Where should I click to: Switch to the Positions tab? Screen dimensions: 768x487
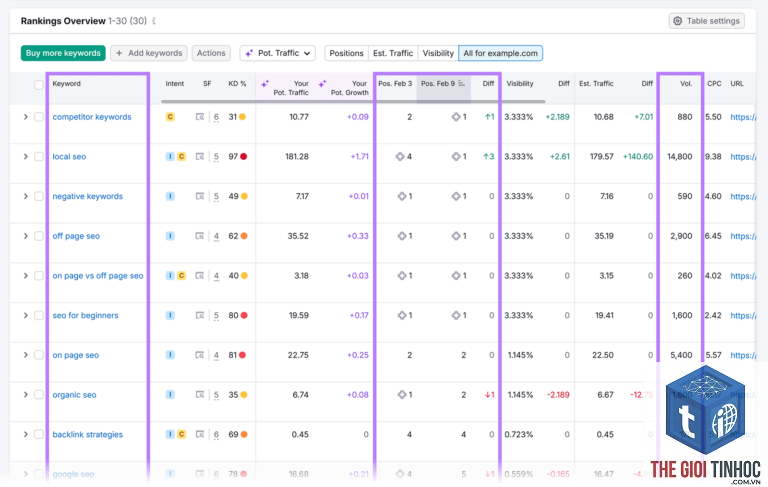pos(346,53)
